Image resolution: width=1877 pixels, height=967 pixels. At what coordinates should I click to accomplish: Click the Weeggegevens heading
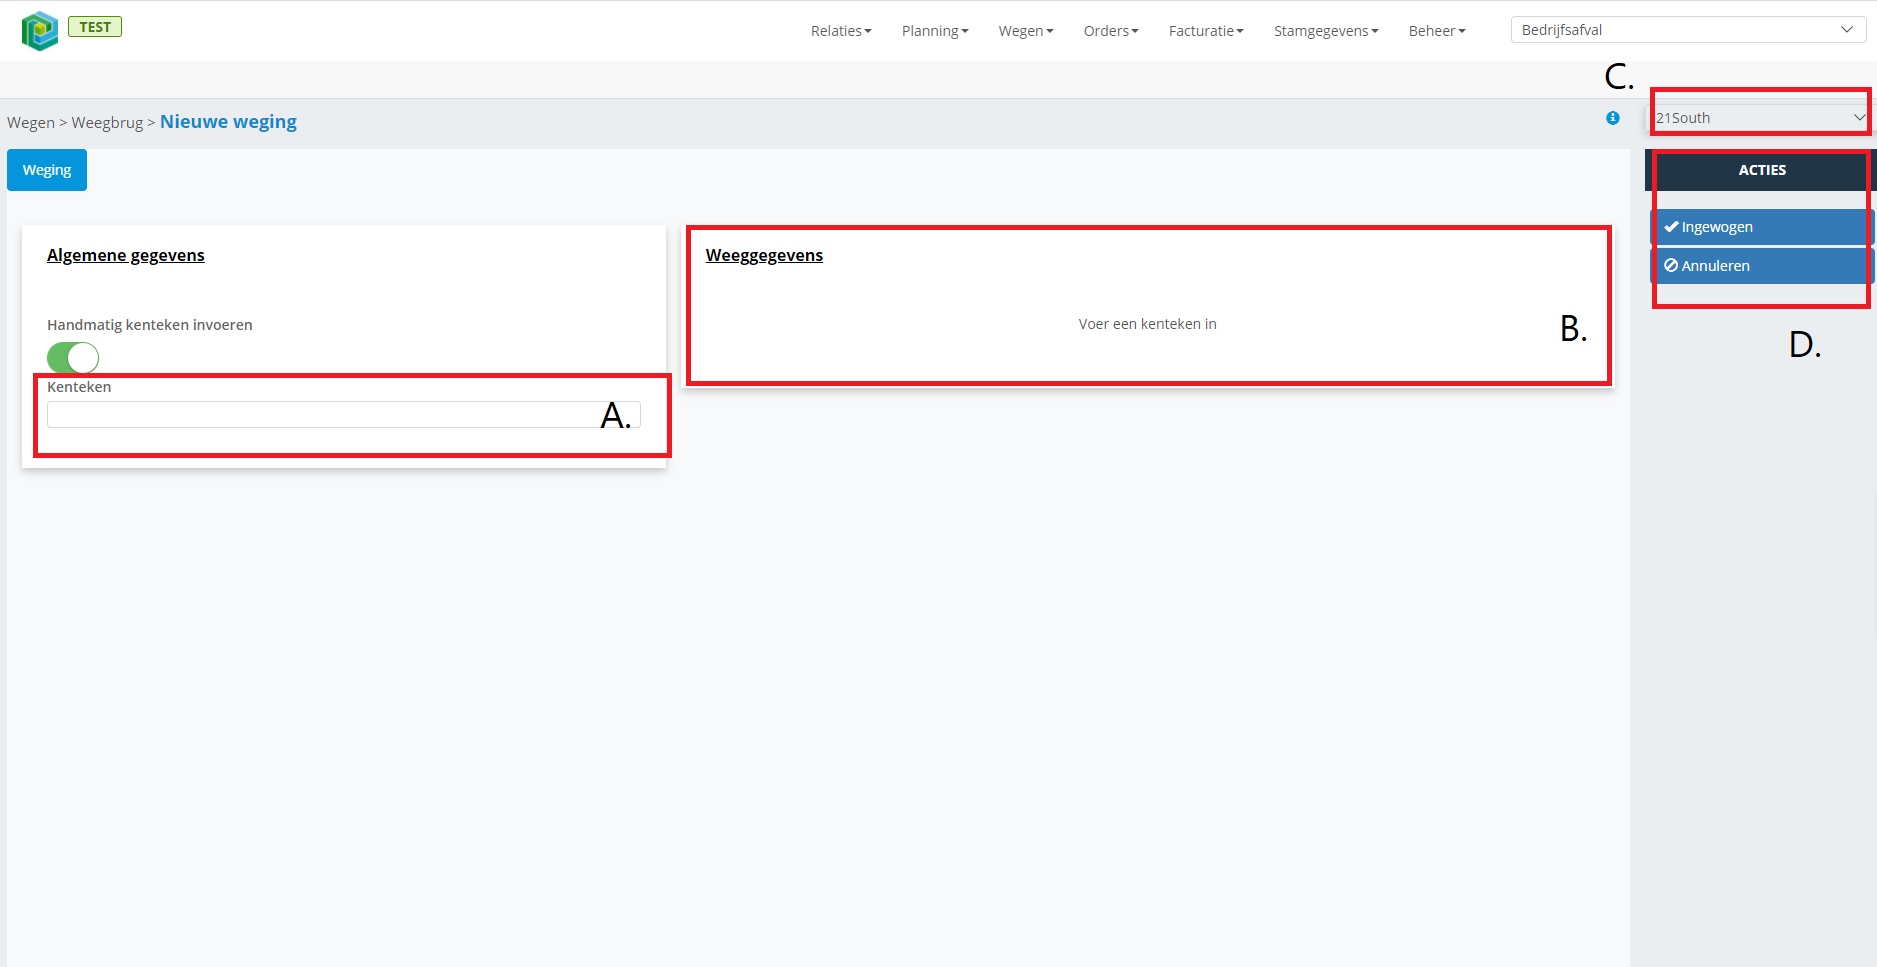(x=764, y=255)
